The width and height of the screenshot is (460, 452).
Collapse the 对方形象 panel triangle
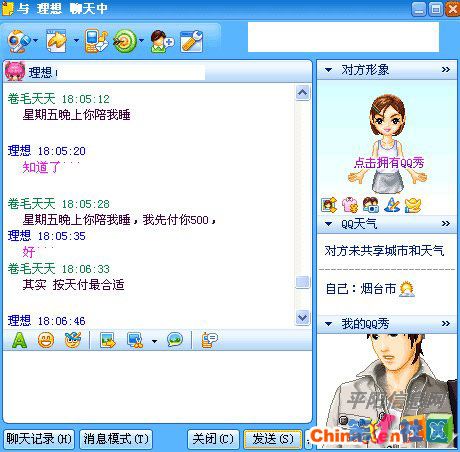click(328, 70)
